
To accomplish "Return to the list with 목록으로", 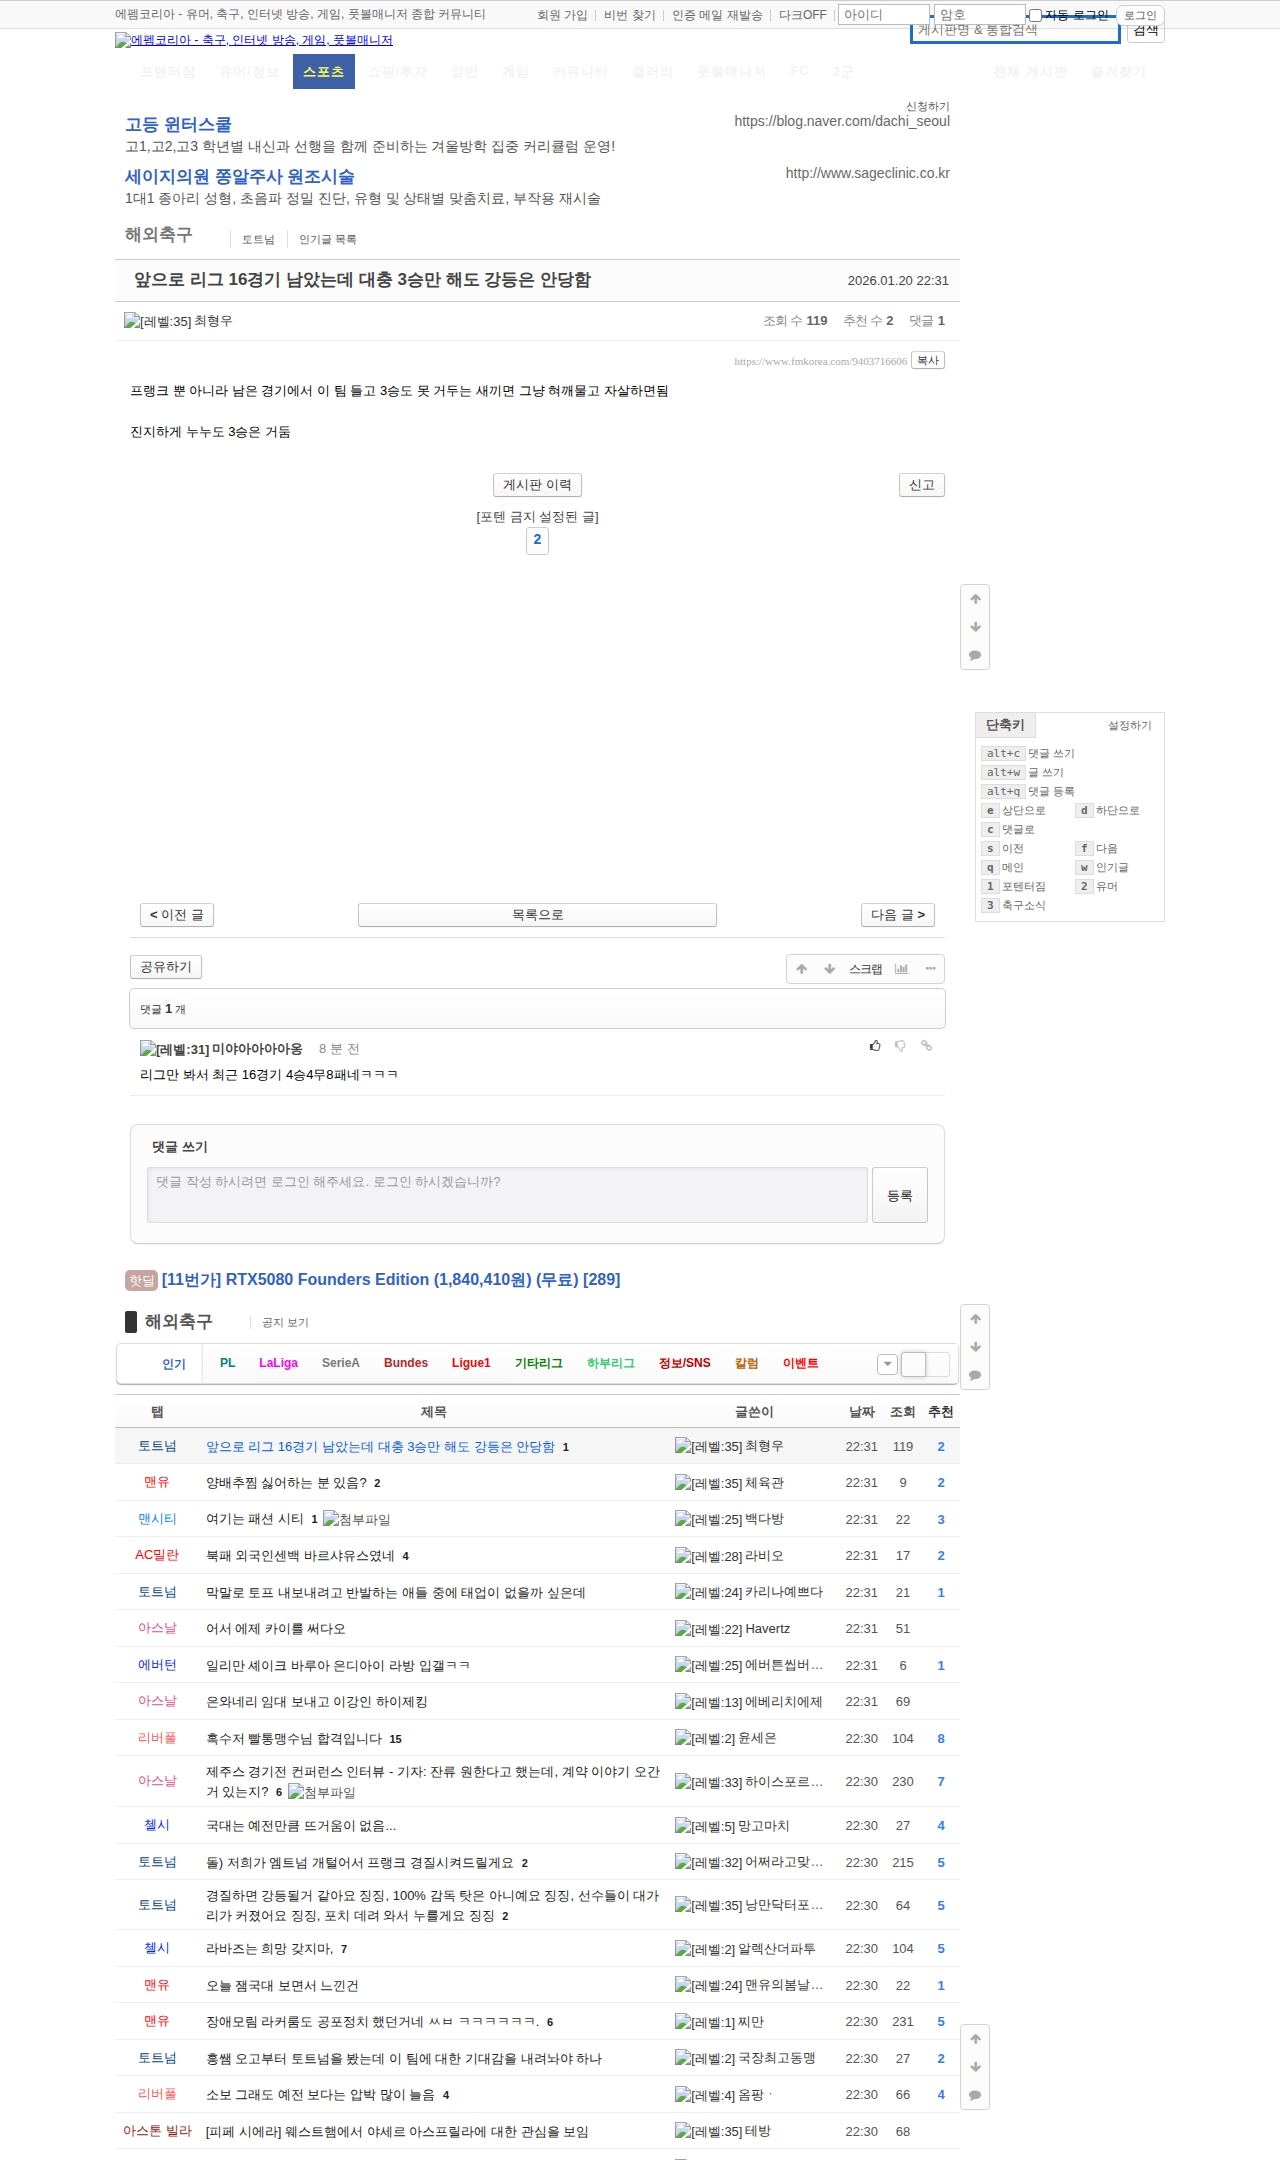I will point(537,915).
